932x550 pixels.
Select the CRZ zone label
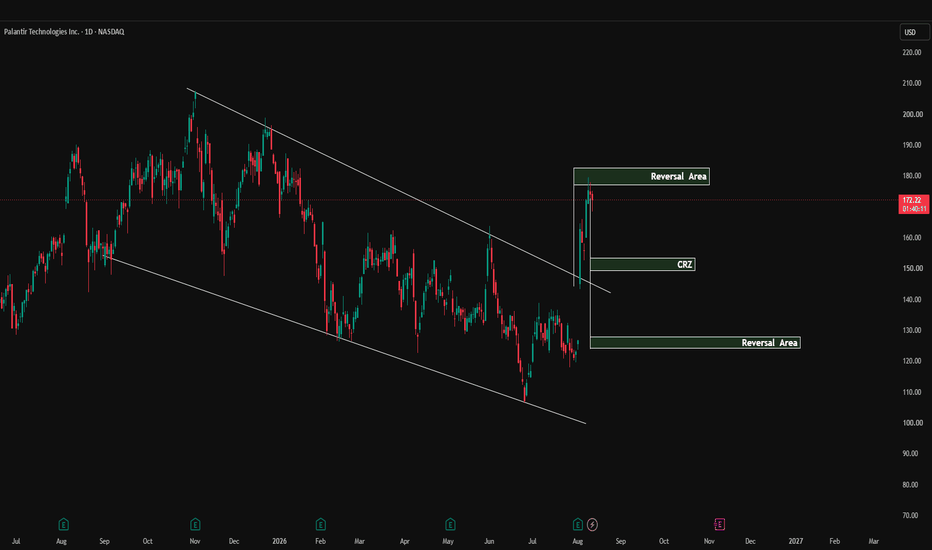click(685, 265)
